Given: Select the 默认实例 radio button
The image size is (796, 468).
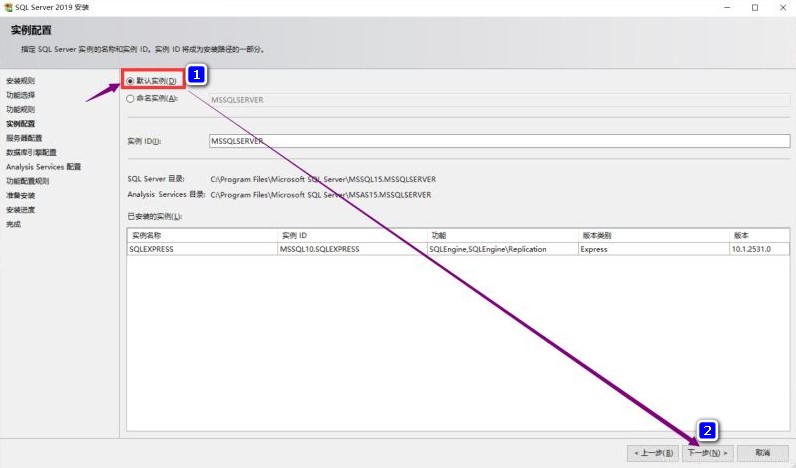Looking at the screenshot, I should click(130, 81).
